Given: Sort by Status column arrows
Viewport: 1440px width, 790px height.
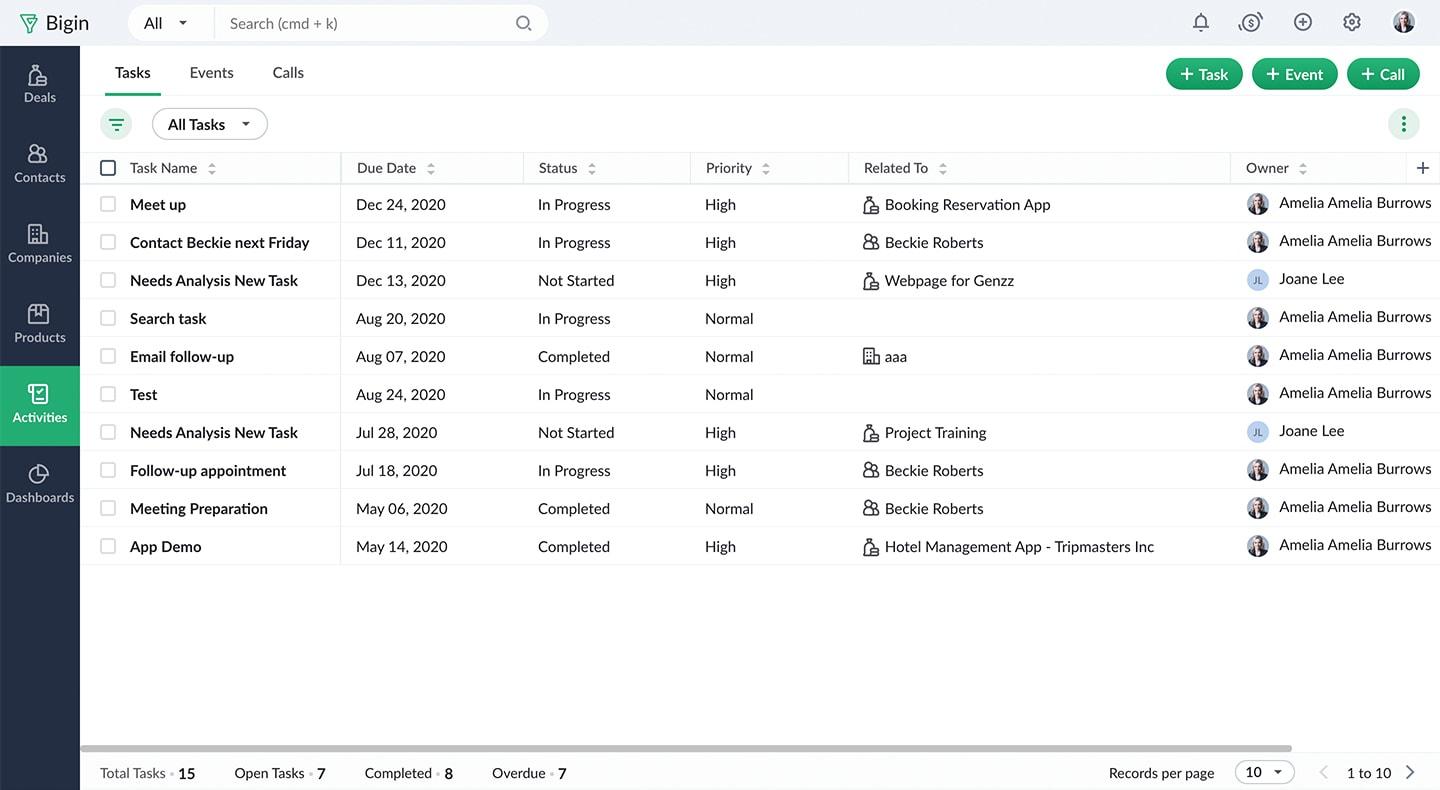Looking at the screenshot, I should point(592,169).
